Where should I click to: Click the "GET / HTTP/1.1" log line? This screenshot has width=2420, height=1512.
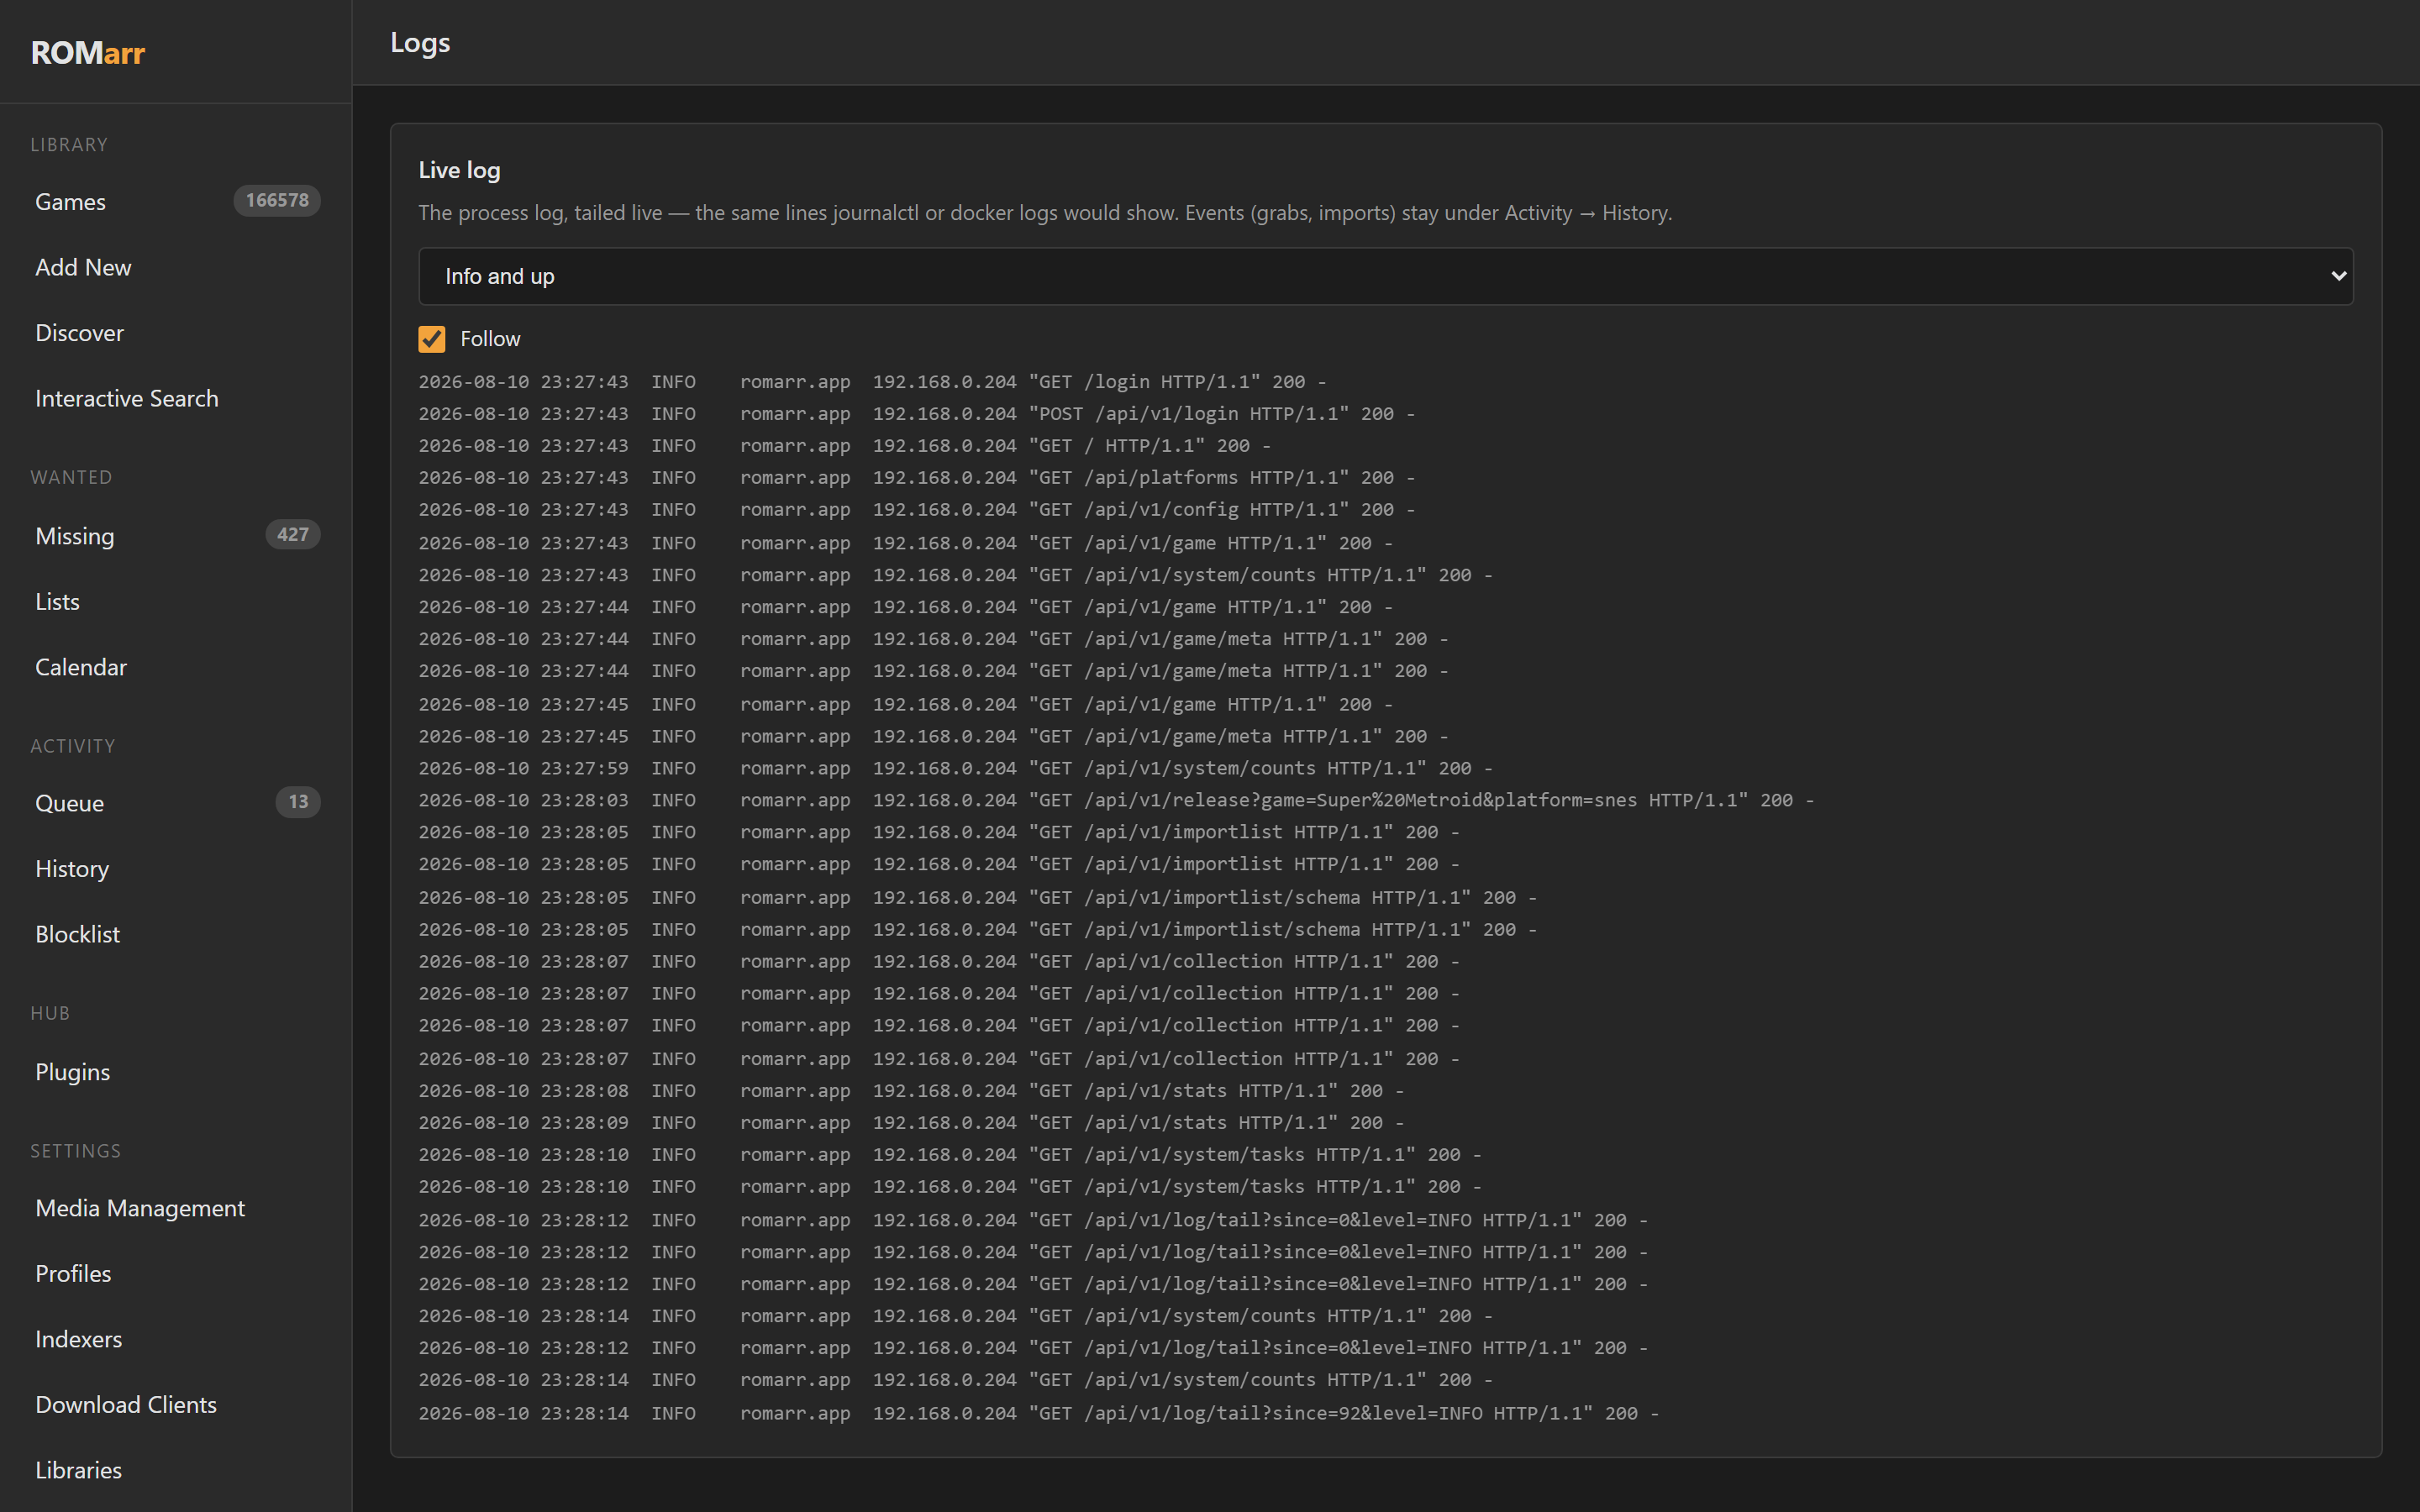pyautogui.click(x=845, y=446)
